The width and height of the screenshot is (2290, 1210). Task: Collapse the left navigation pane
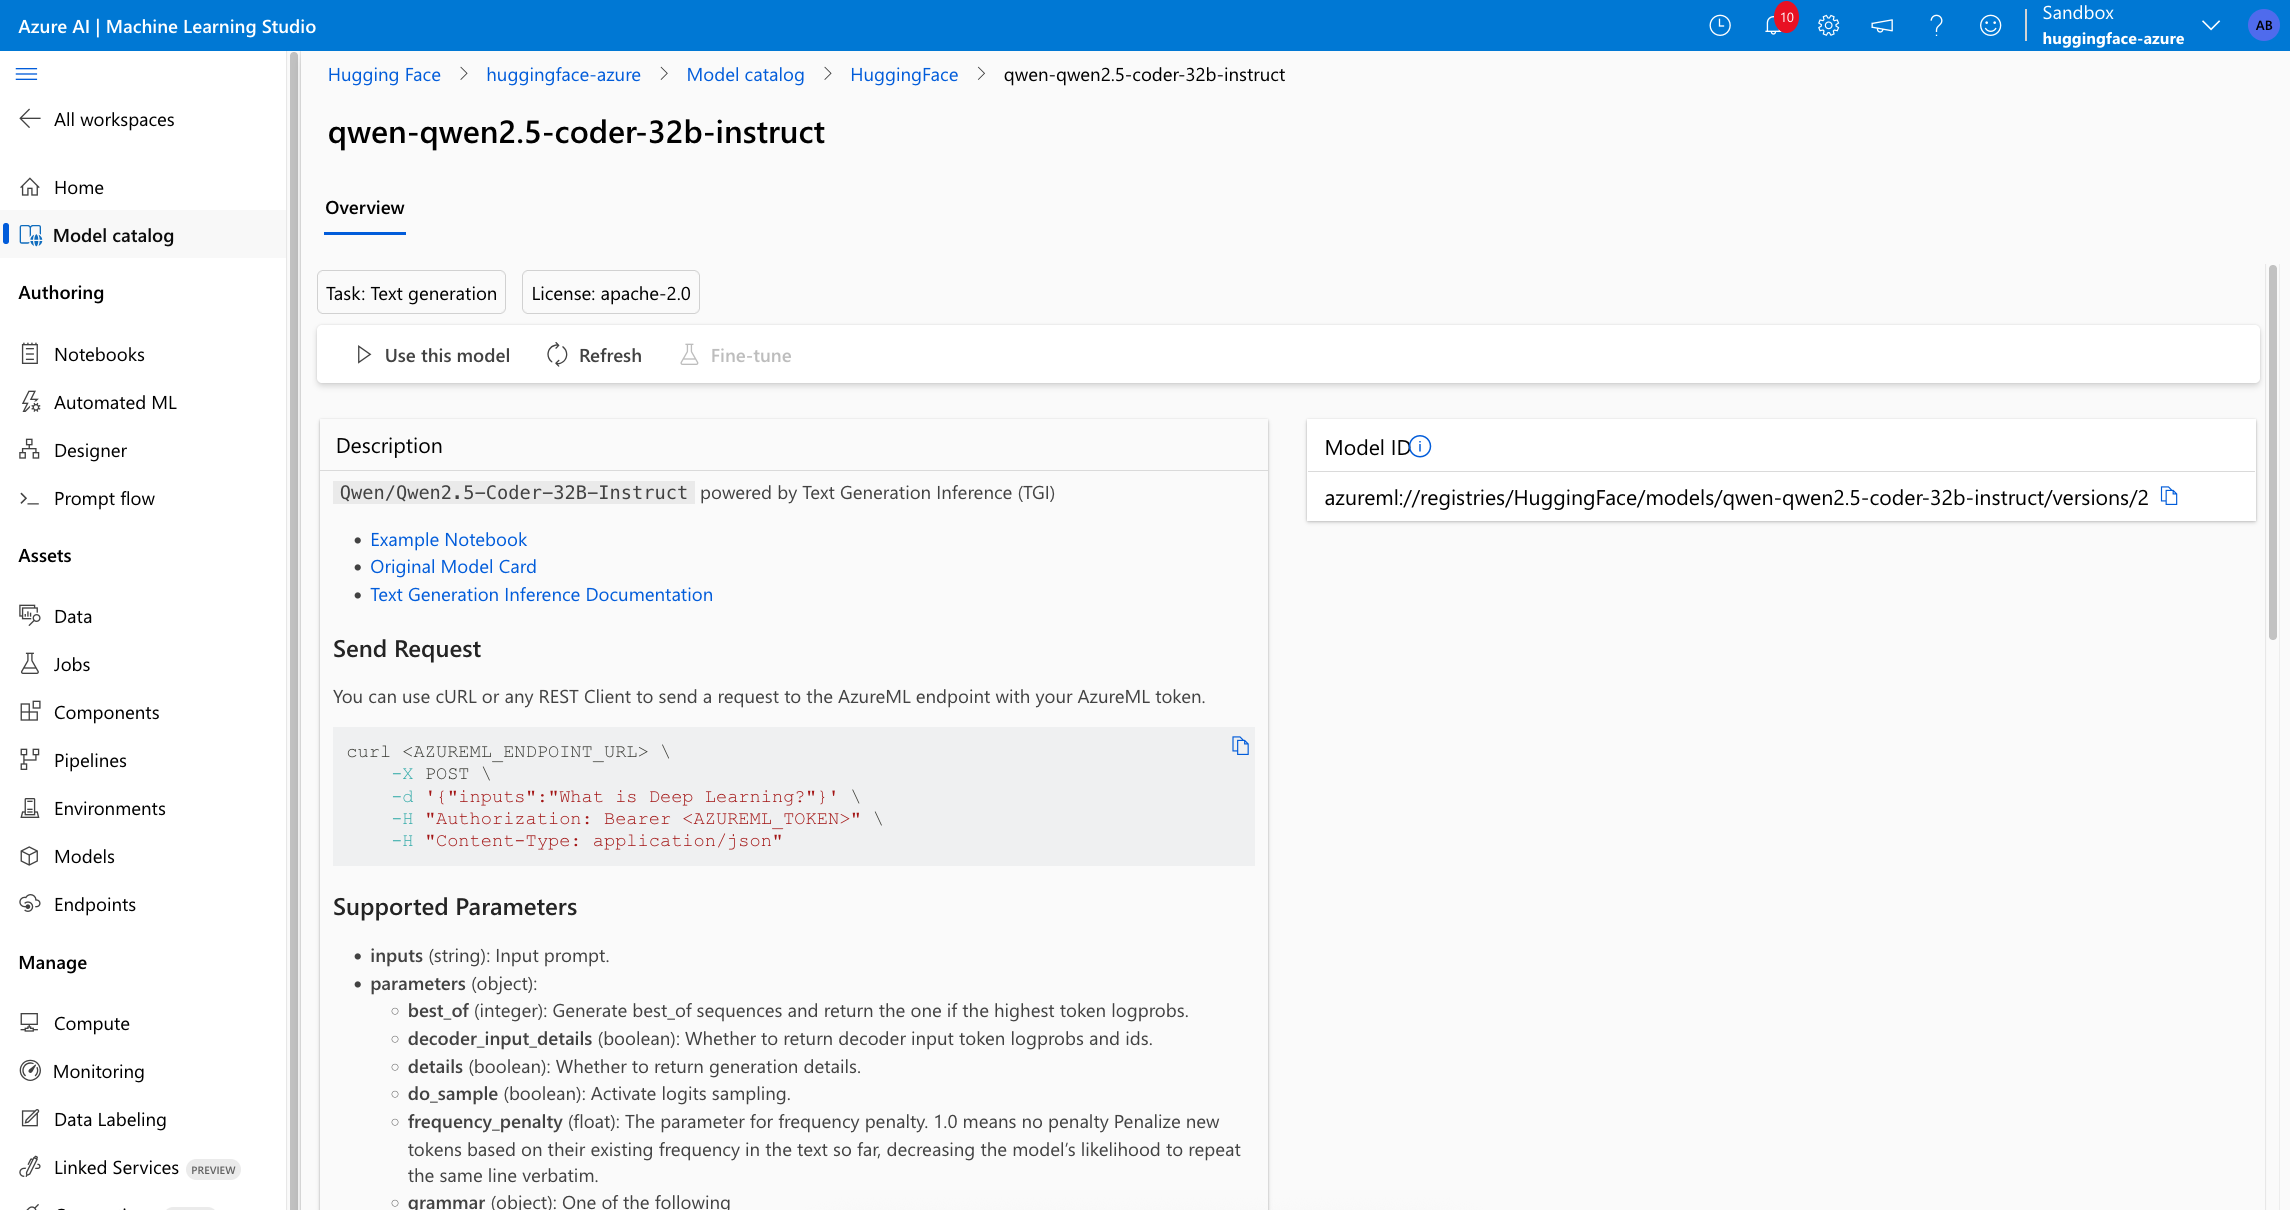coord(27,73)
